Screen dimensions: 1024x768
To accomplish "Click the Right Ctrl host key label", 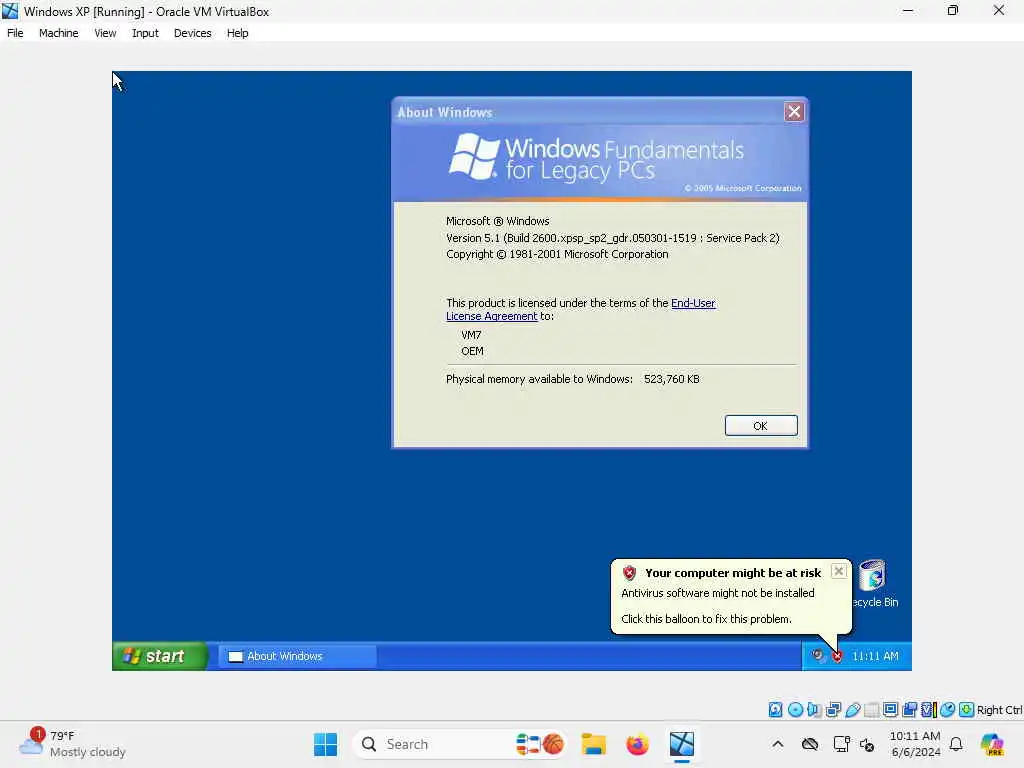I will (999, 710).
